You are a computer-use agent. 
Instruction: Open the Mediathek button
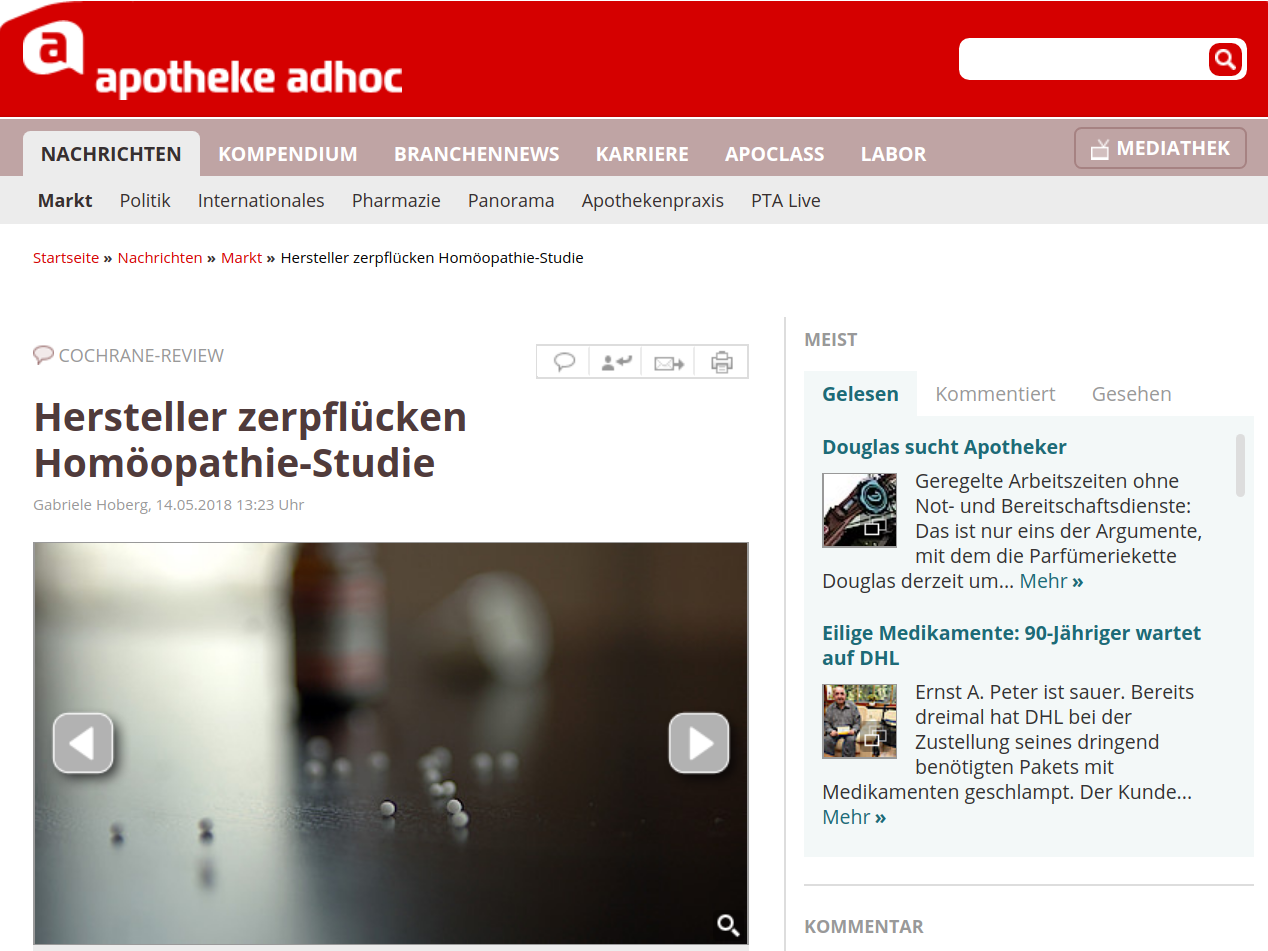point(1160,149)
